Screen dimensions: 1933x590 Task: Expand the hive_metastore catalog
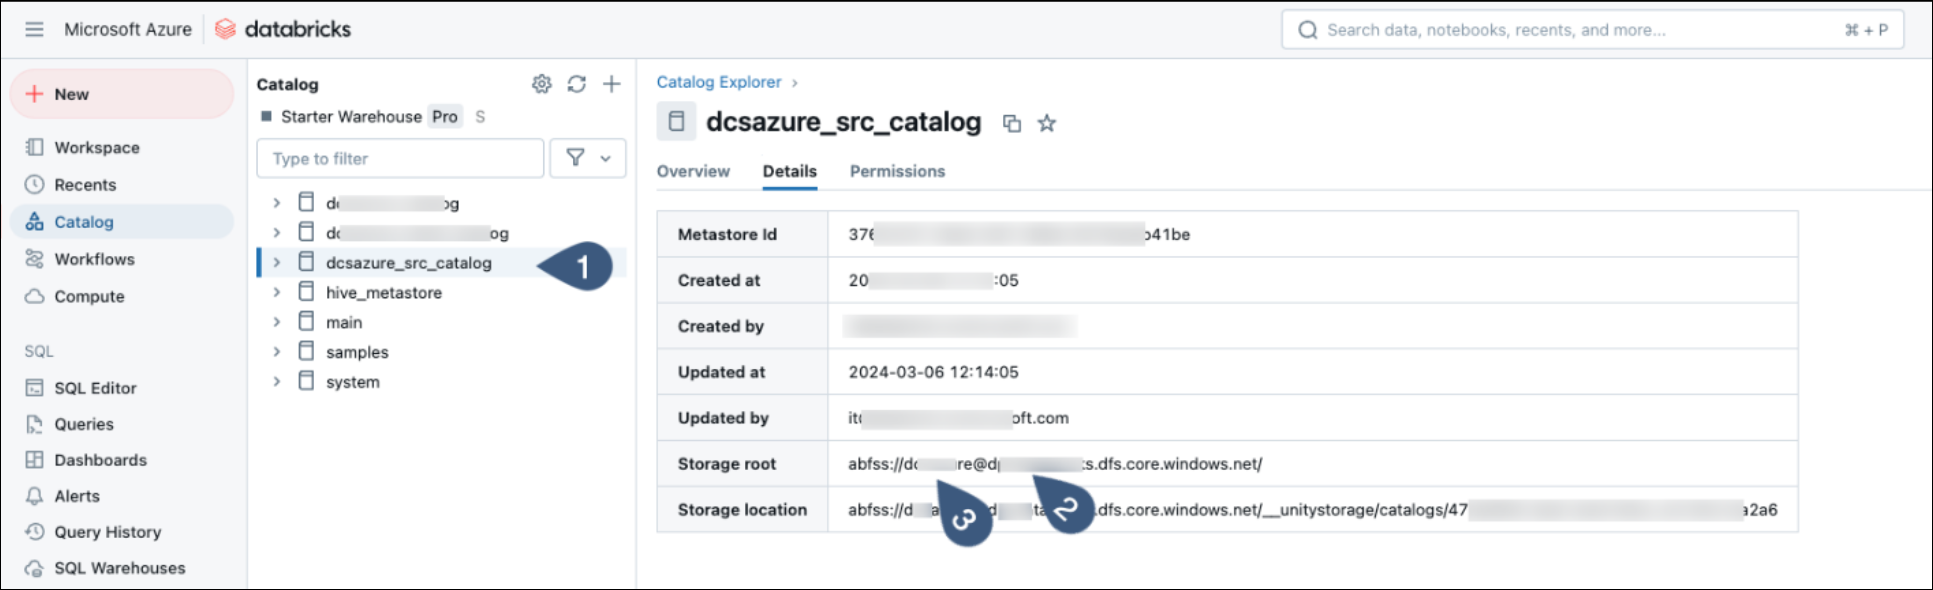[277, 292]
